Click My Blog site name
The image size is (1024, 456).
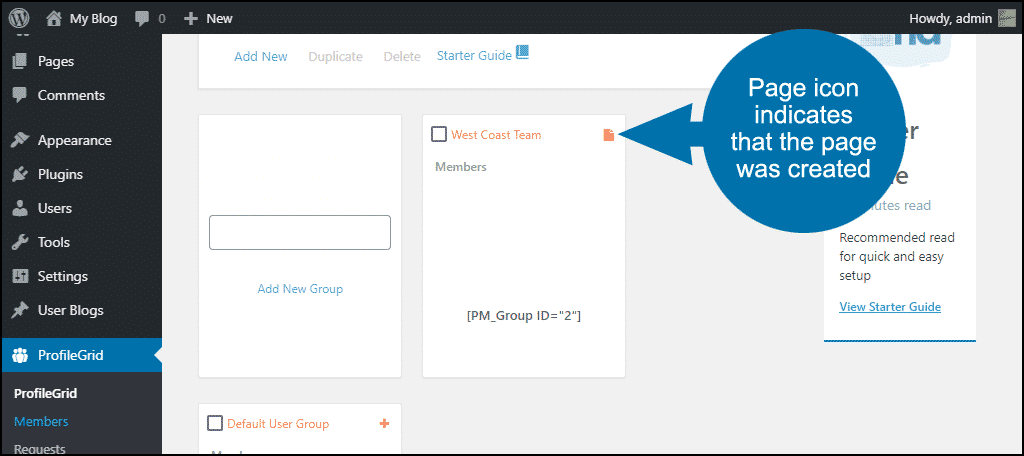(x=93, y=19)
